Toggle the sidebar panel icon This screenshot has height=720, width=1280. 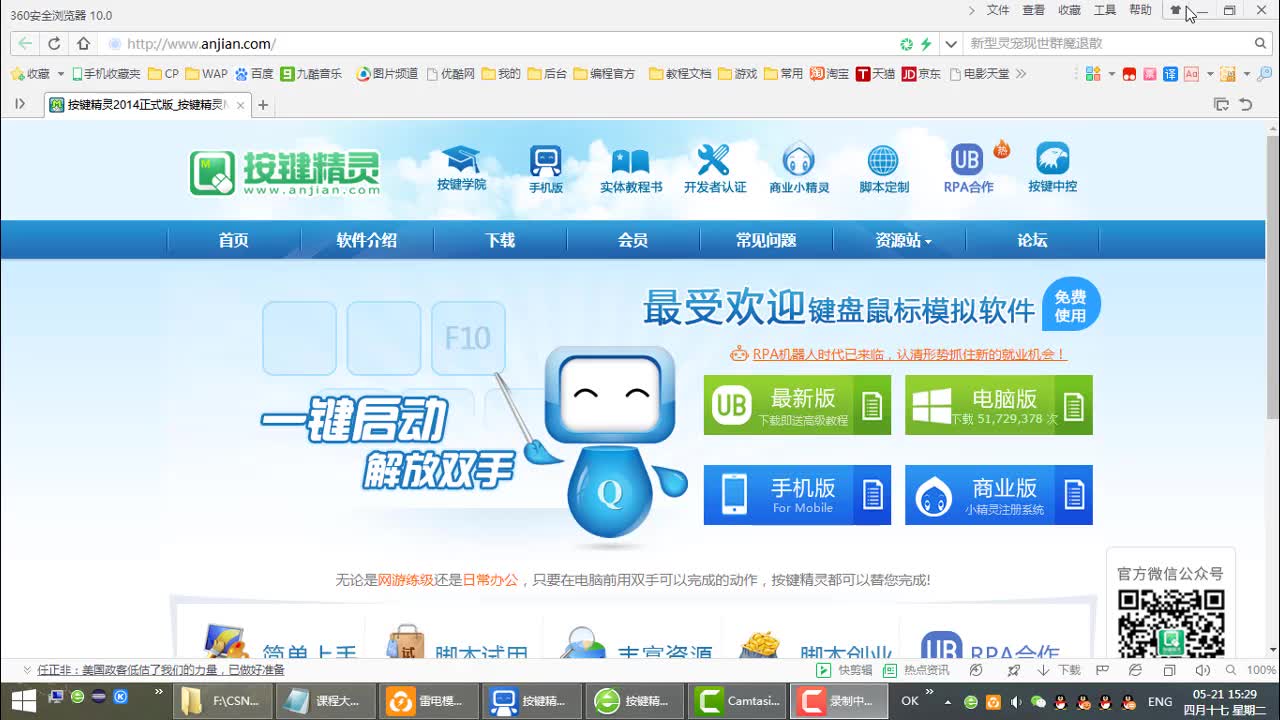coord(20,104)
